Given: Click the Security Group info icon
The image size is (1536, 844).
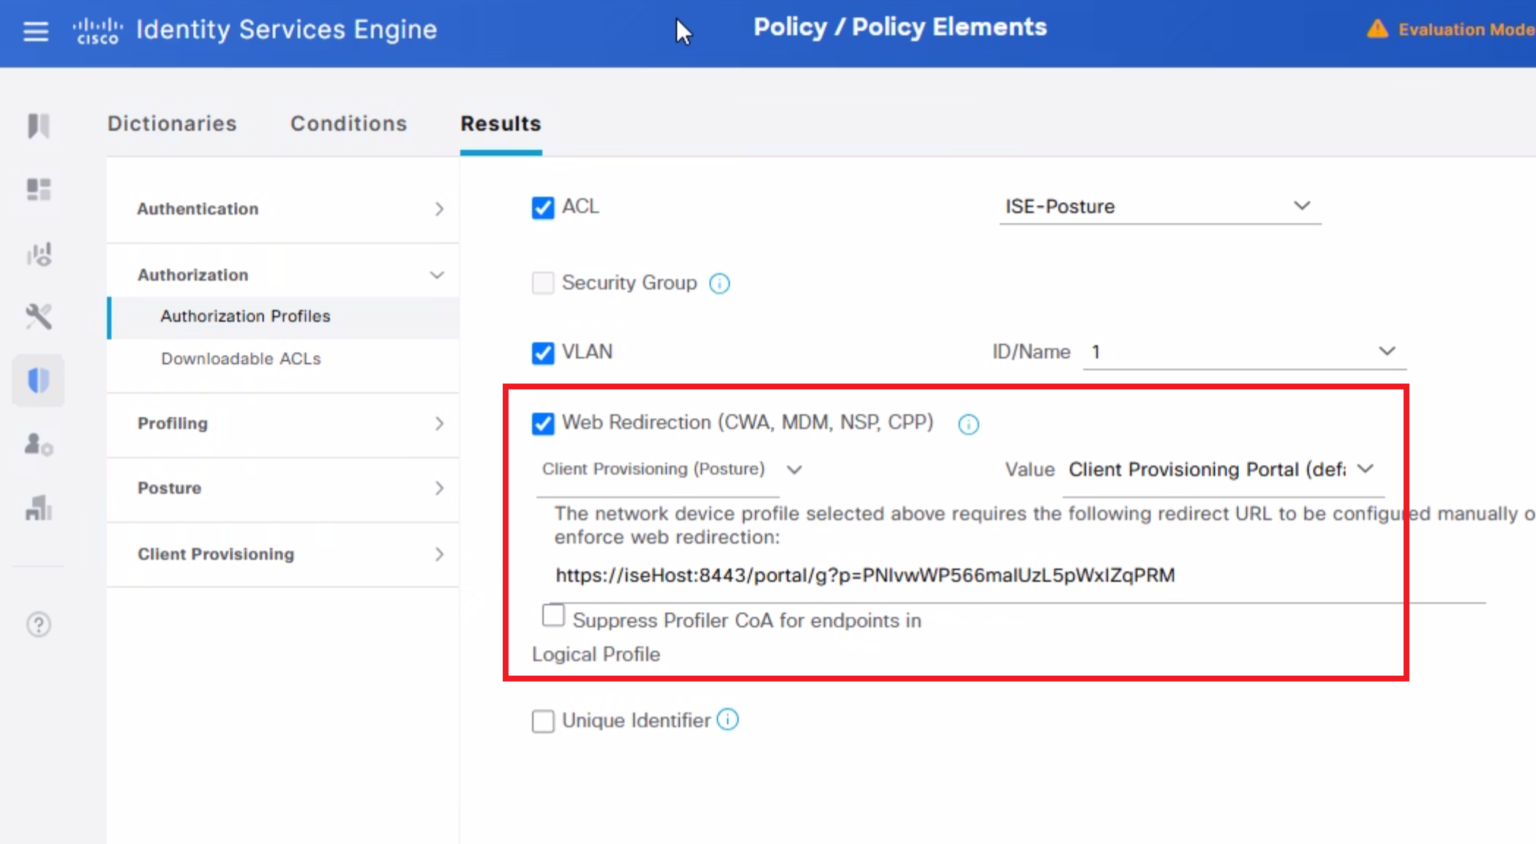Looking at the screenshot, I should point(719,283).
